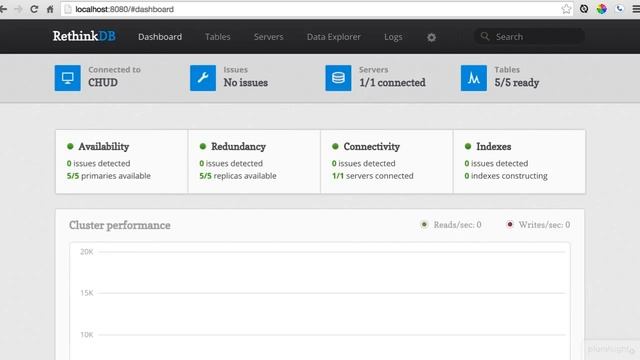Open settings via the gear icon

point(431,37)
